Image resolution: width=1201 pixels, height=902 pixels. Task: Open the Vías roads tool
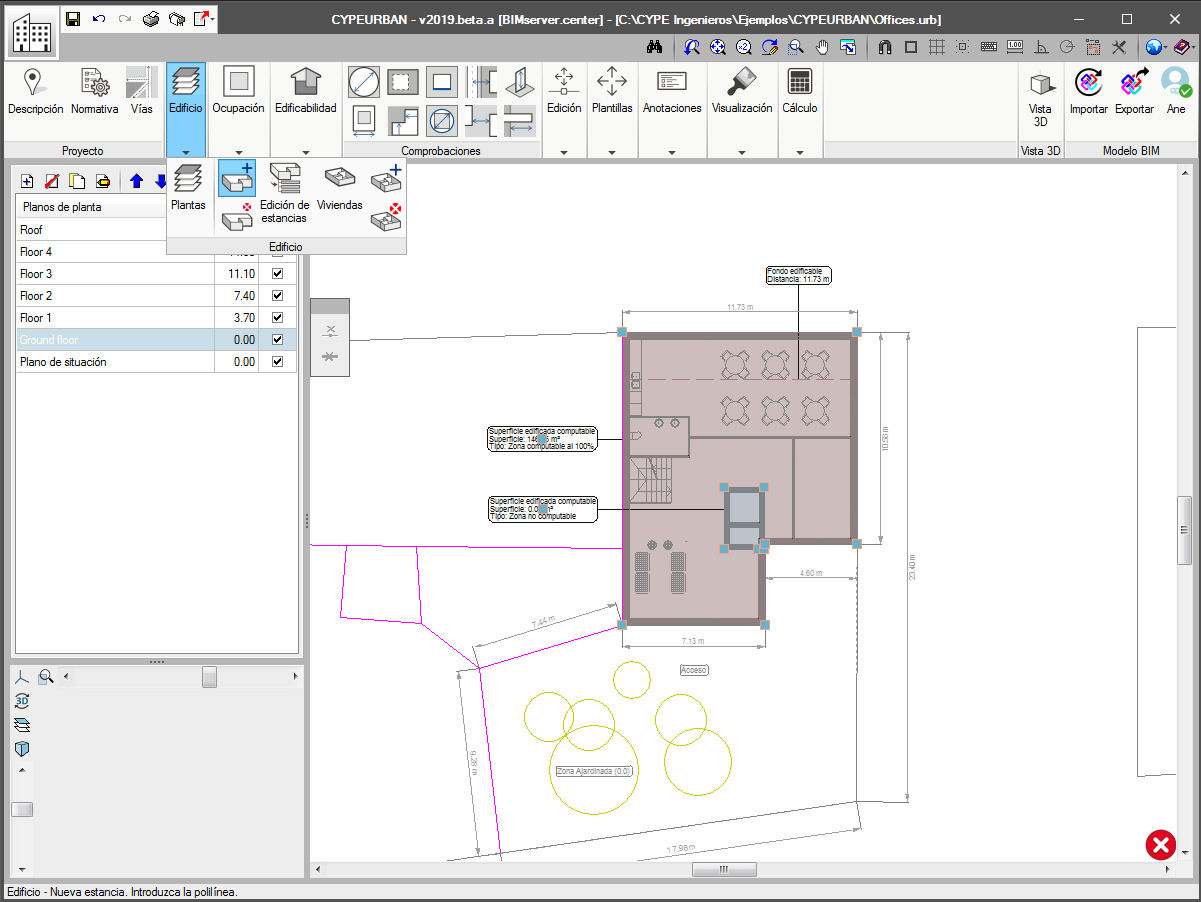click(x=142, y=92)
